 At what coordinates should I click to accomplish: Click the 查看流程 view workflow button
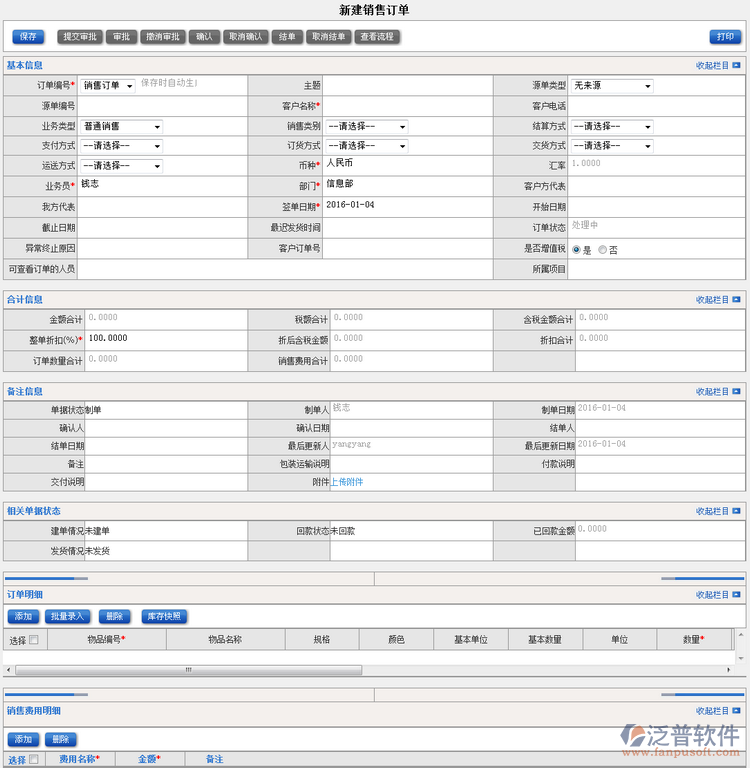point(377,37)
